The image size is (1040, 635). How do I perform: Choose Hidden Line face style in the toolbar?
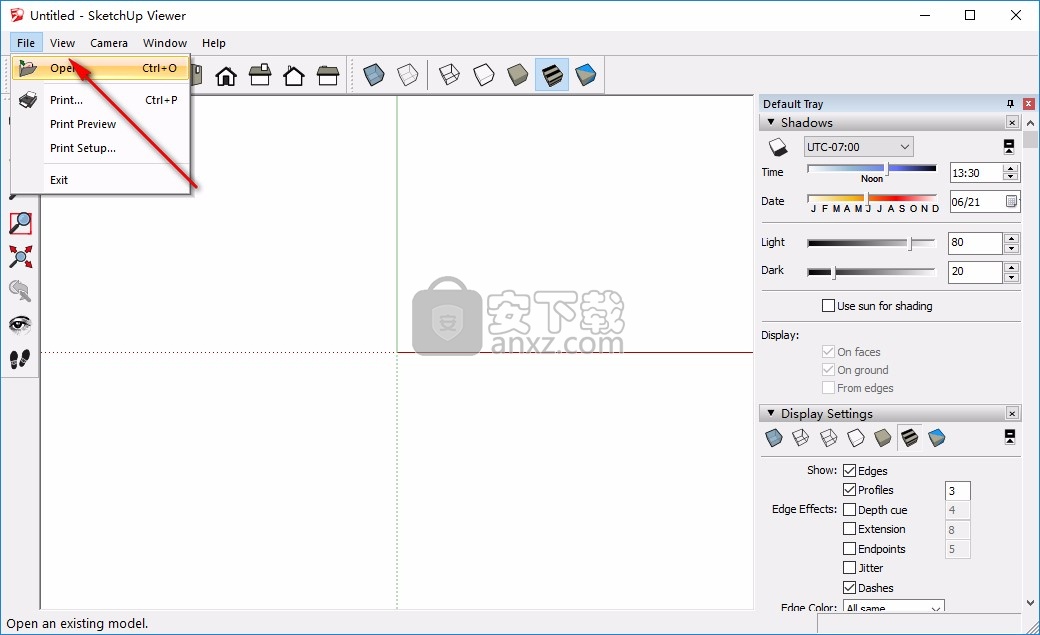[484, 74]
